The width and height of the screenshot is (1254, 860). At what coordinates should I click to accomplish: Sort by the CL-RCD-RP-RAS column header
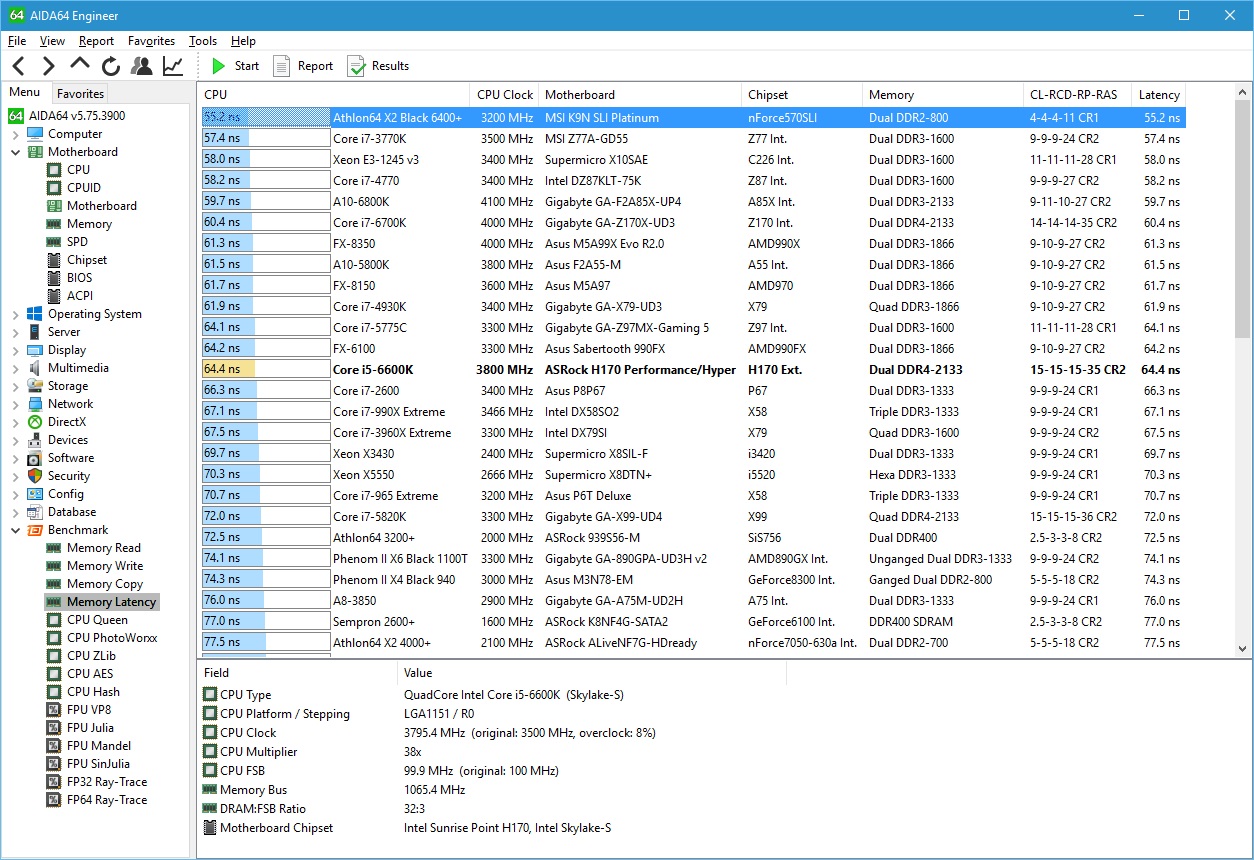click(x=1077, y=95)
